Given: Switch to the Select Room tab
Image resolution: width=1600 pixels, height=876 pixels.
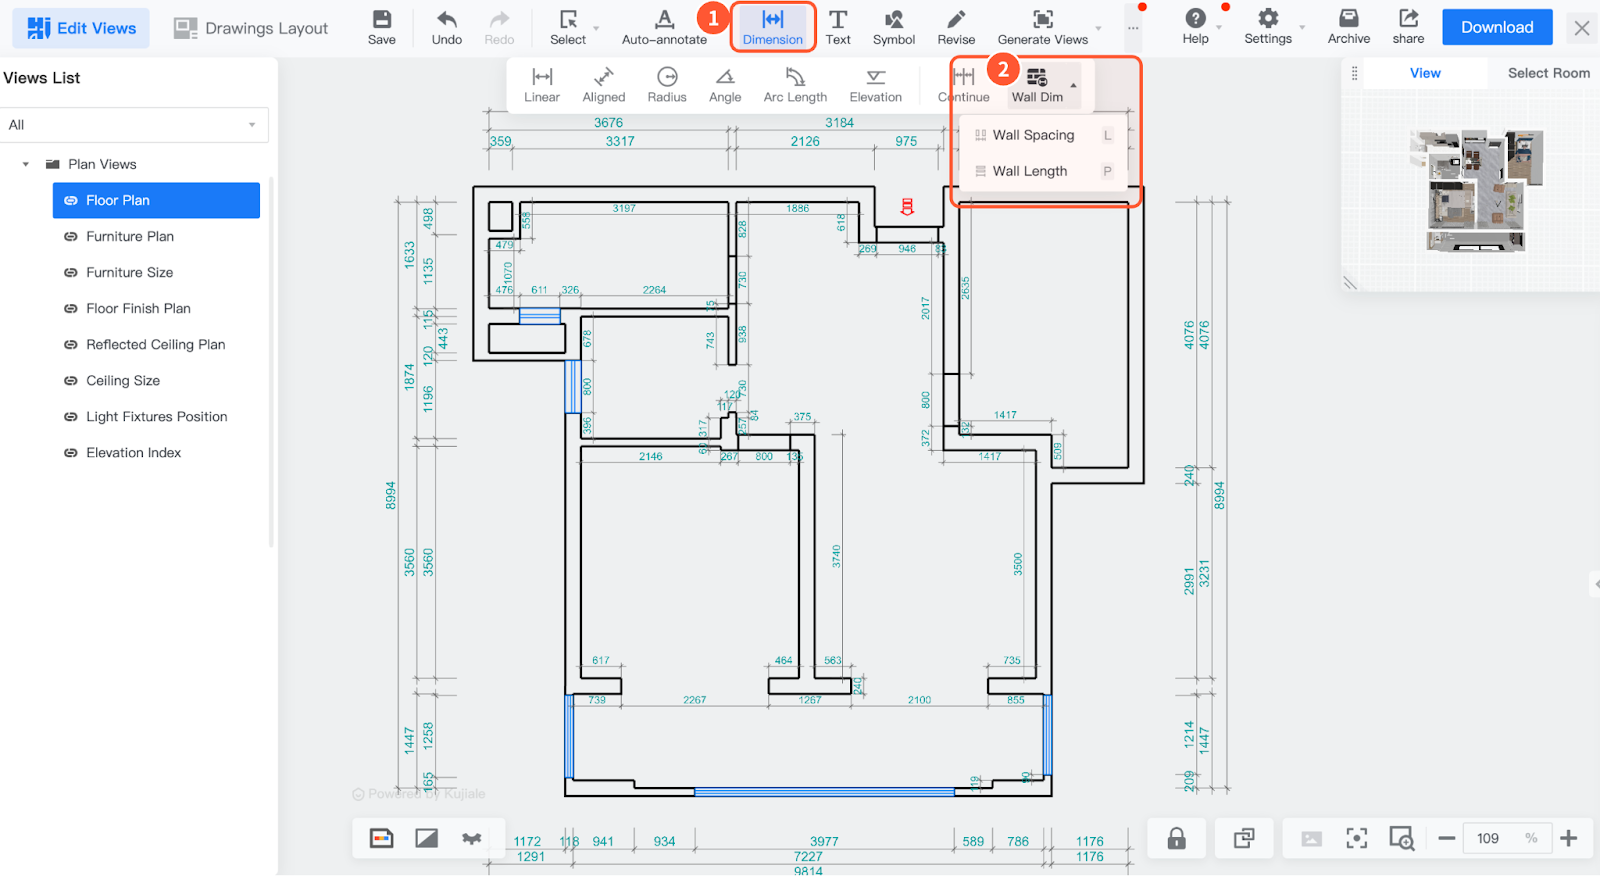Looking at the screenshot, I should (x=1548, y=73).
